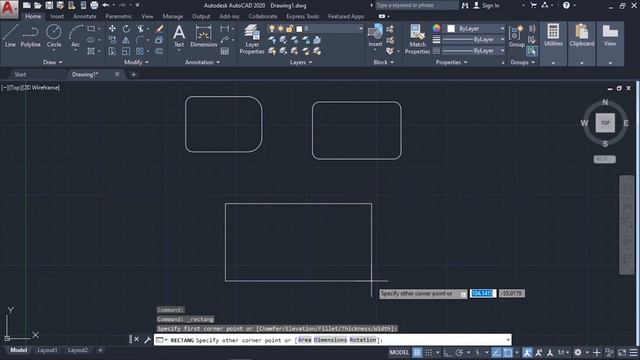Switch to the Insert ribbon tab
The height and width of the screenshot is (360, 640).
(x=57, y=16)
